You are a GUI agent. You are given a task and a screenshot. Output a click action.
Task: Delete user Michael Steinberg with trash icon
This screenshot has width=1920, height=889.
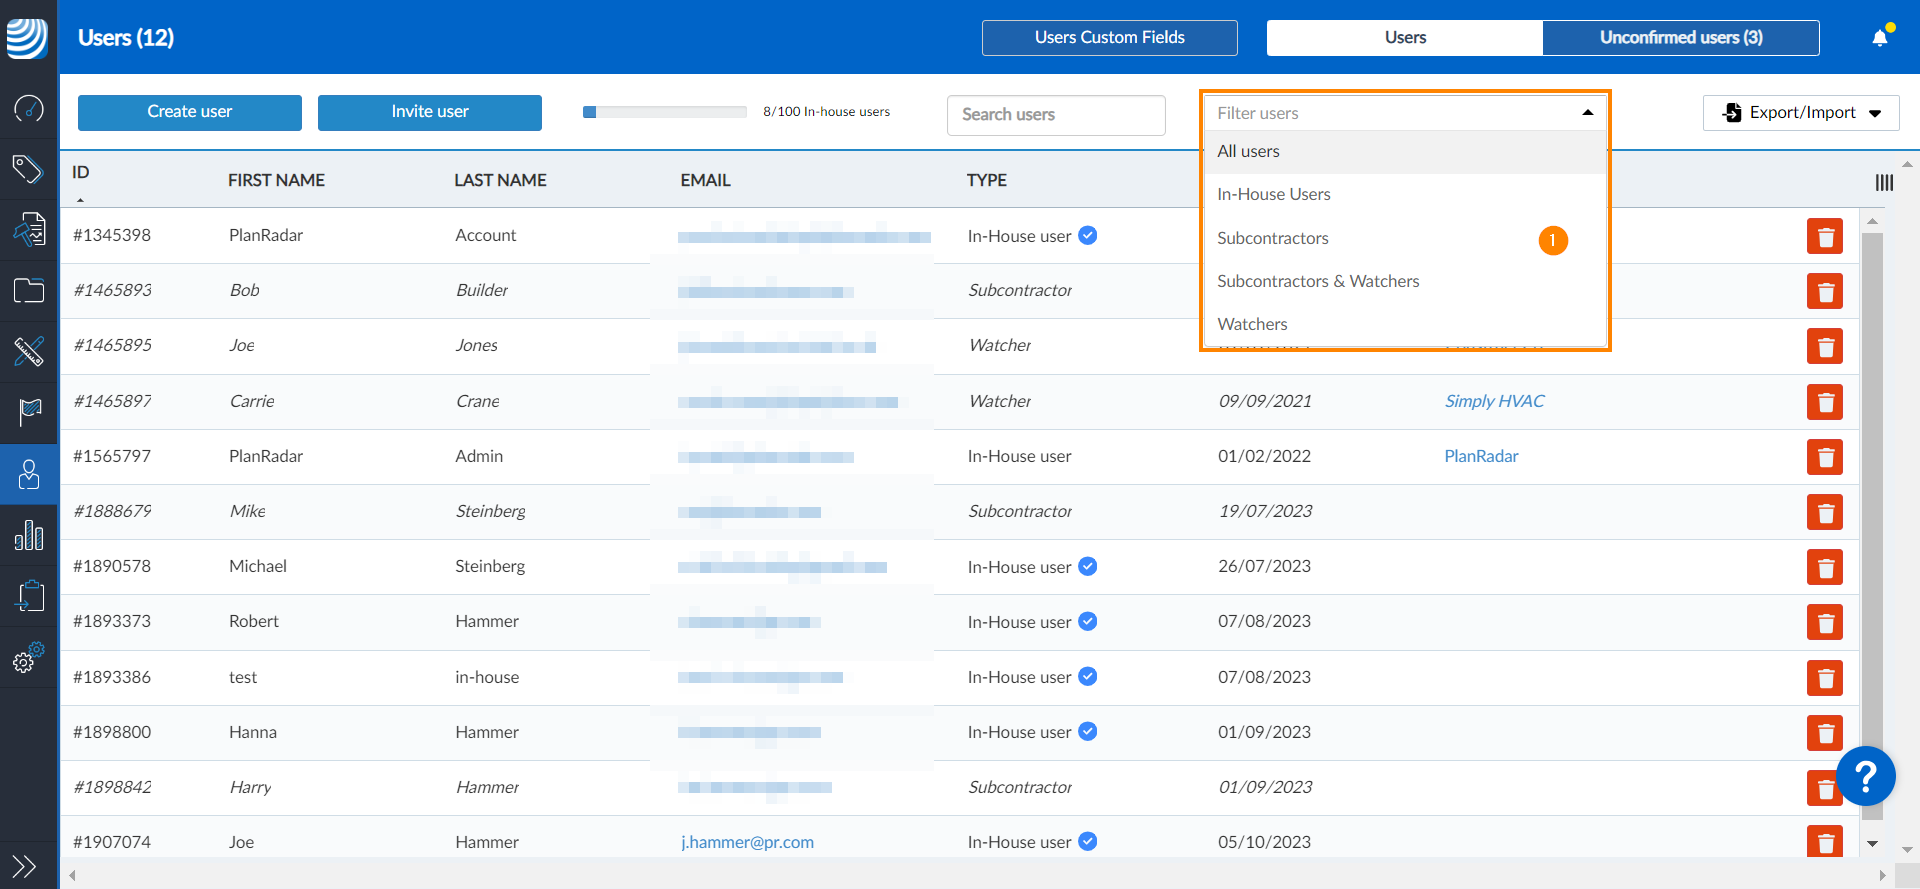pyautogui.click(x=1825, y=567)
